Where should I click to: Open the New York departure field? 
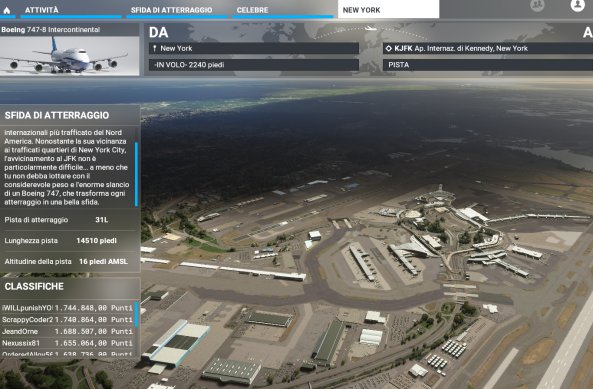pyautogui.click(x=254, y=48)
